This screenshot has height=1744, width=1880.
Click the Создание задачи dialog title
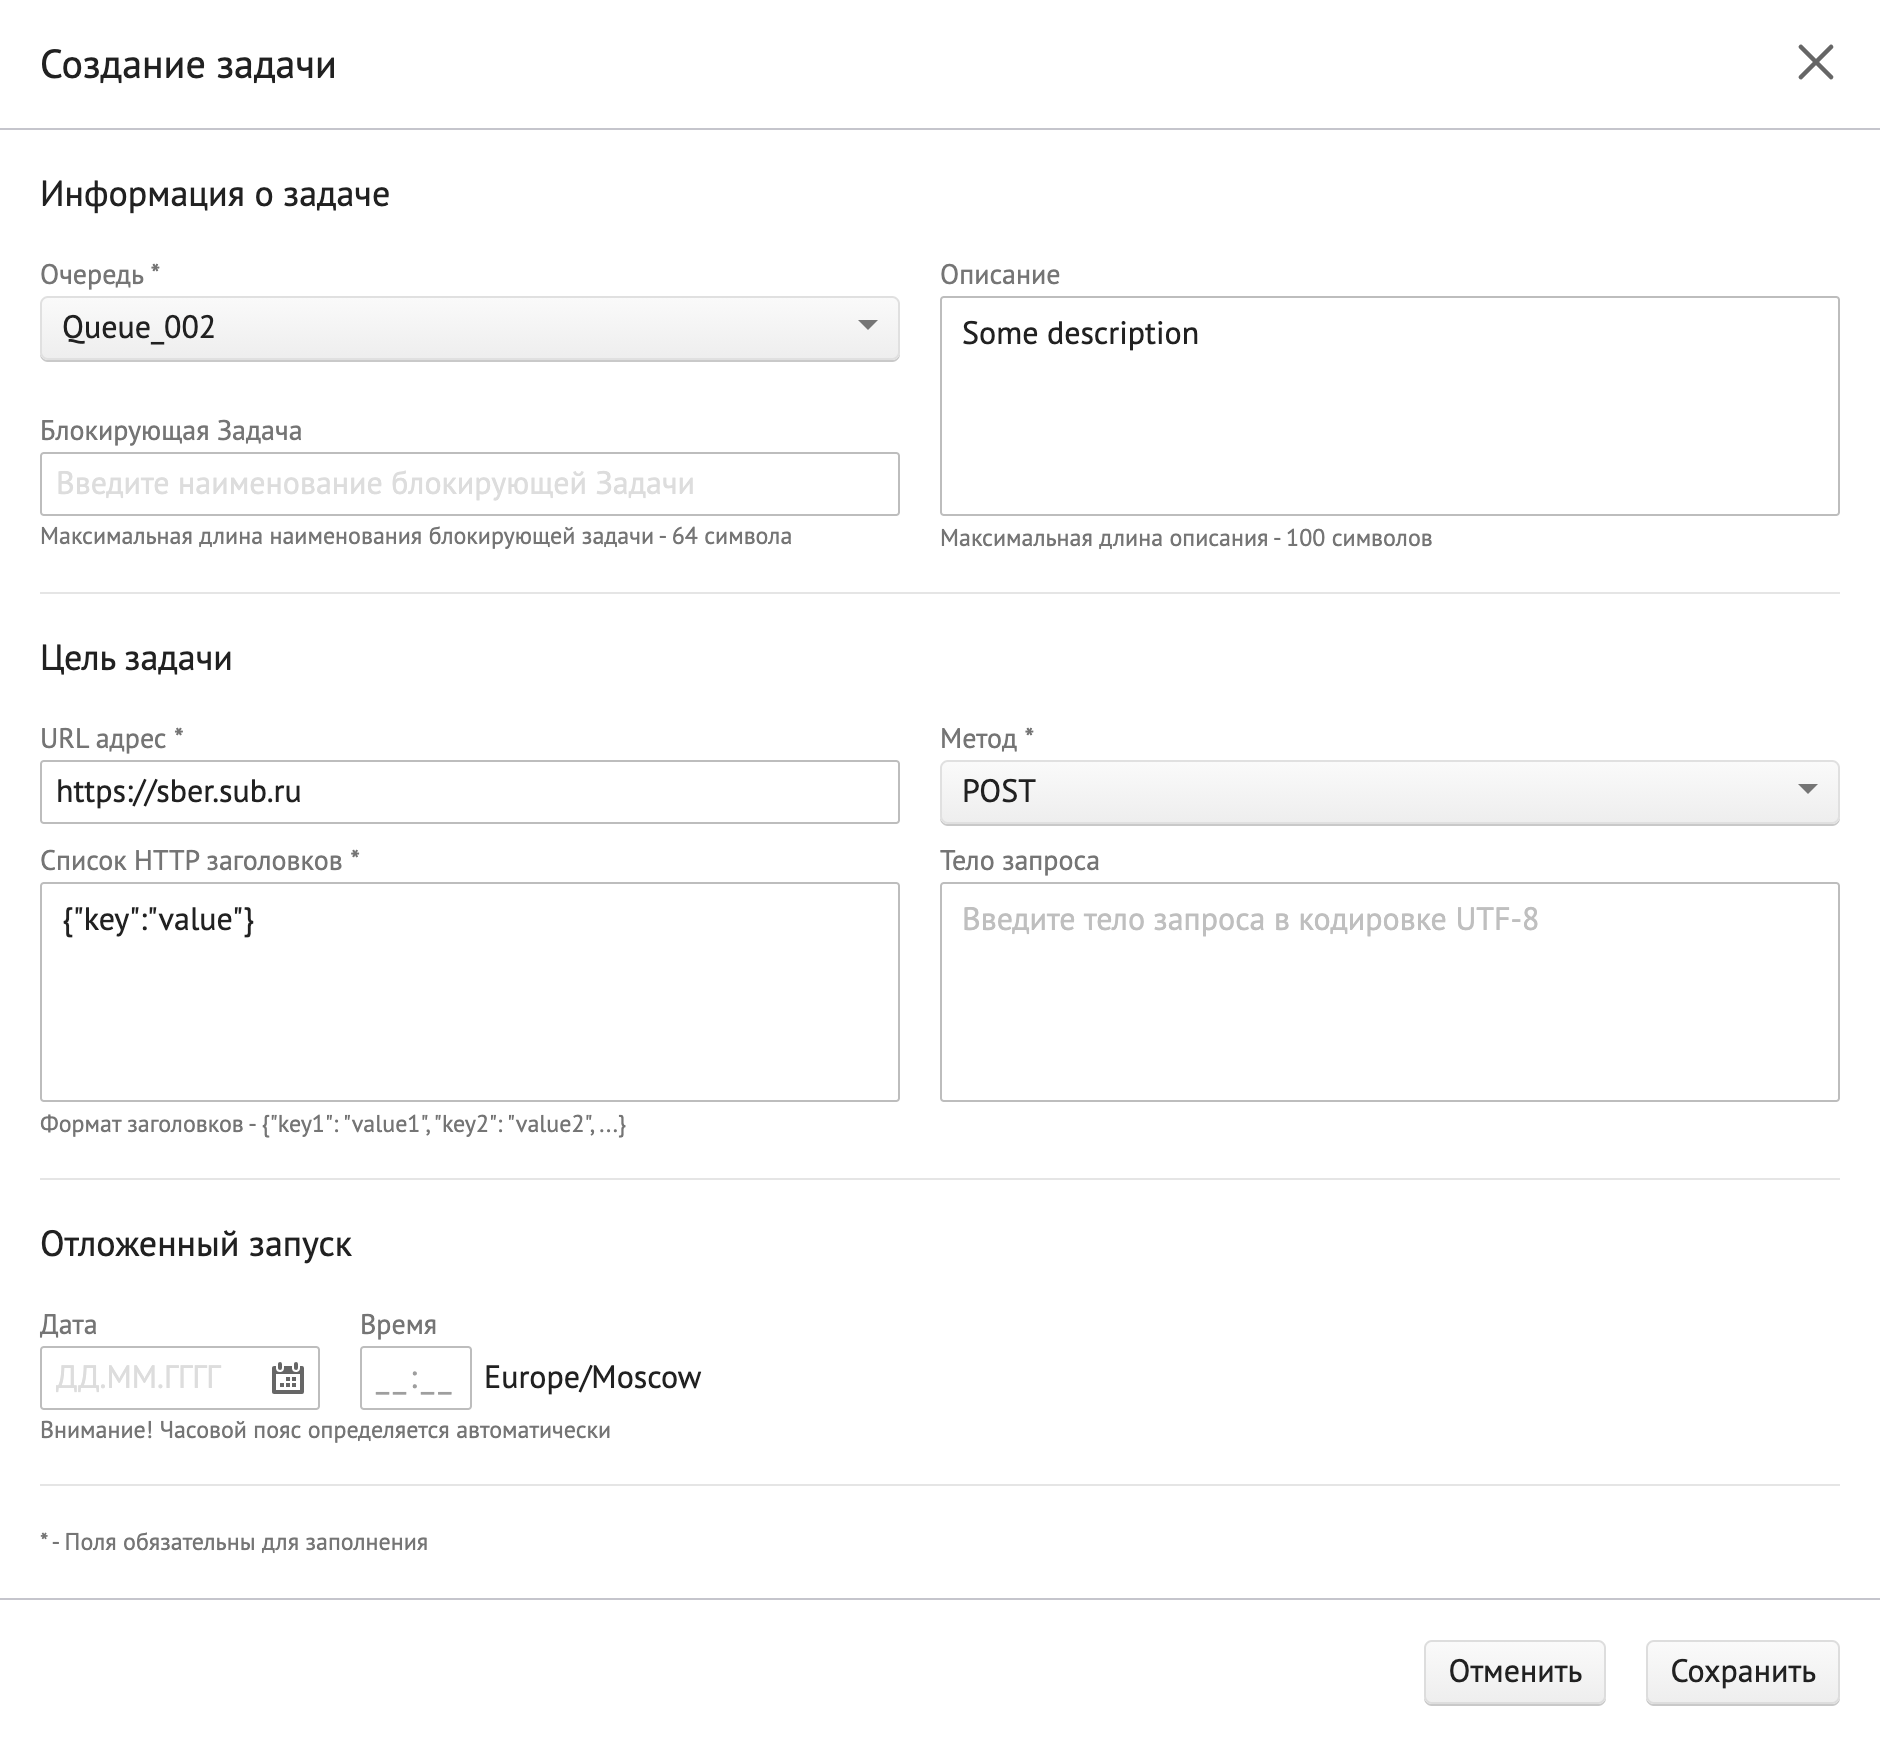188,65
